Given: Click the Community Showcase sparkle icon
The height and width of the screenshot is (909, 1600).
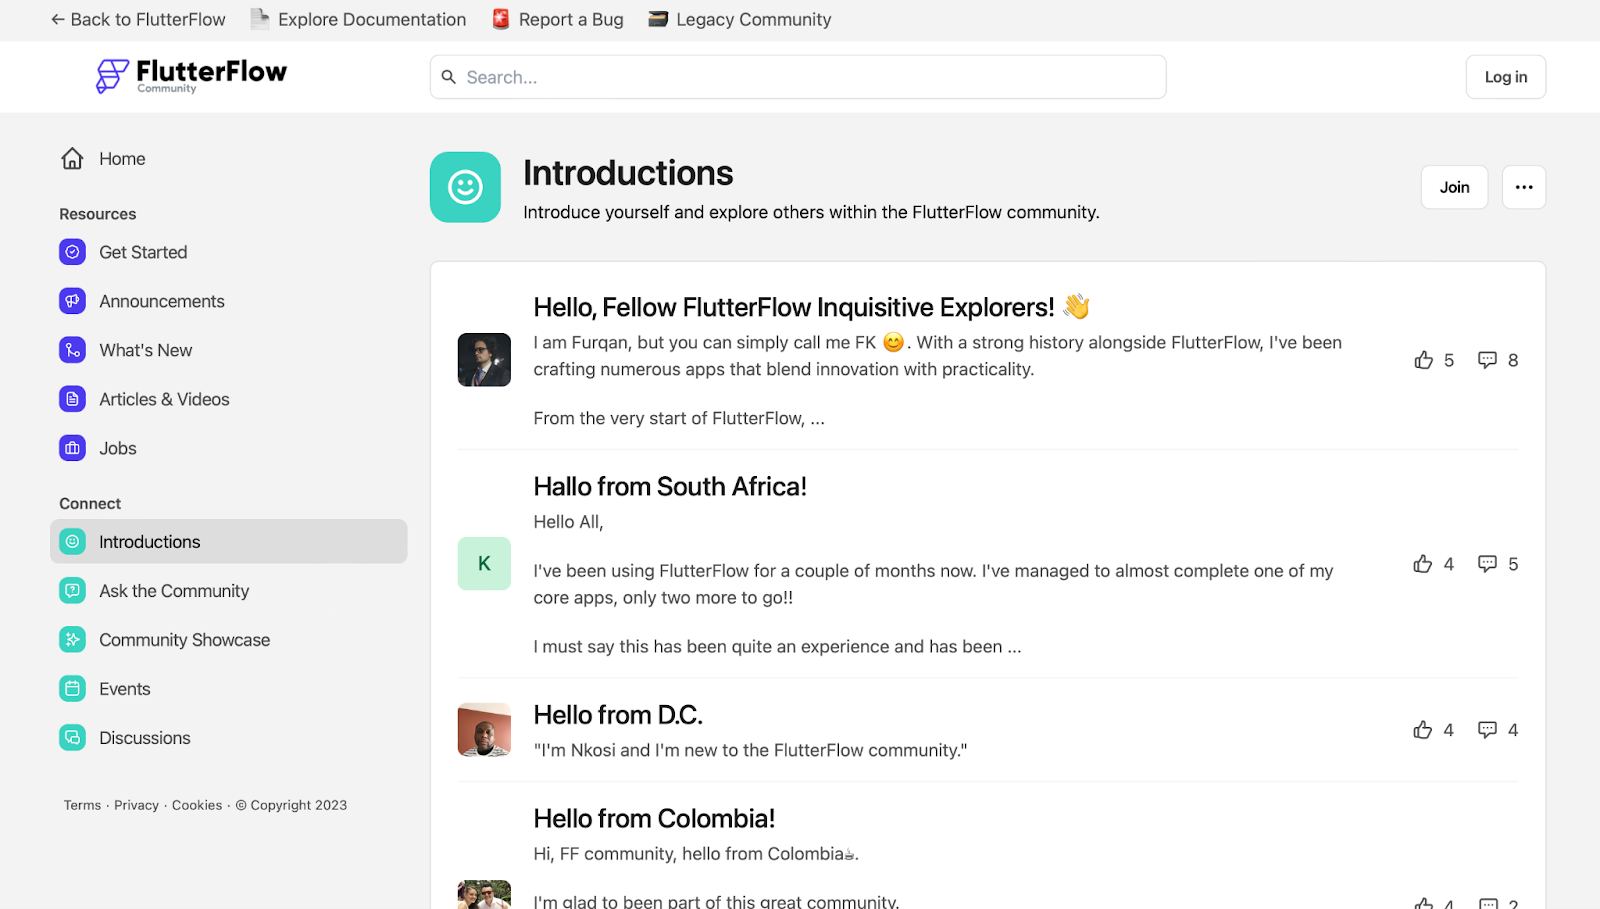Looking at the screenshot, I should [72, 639].
